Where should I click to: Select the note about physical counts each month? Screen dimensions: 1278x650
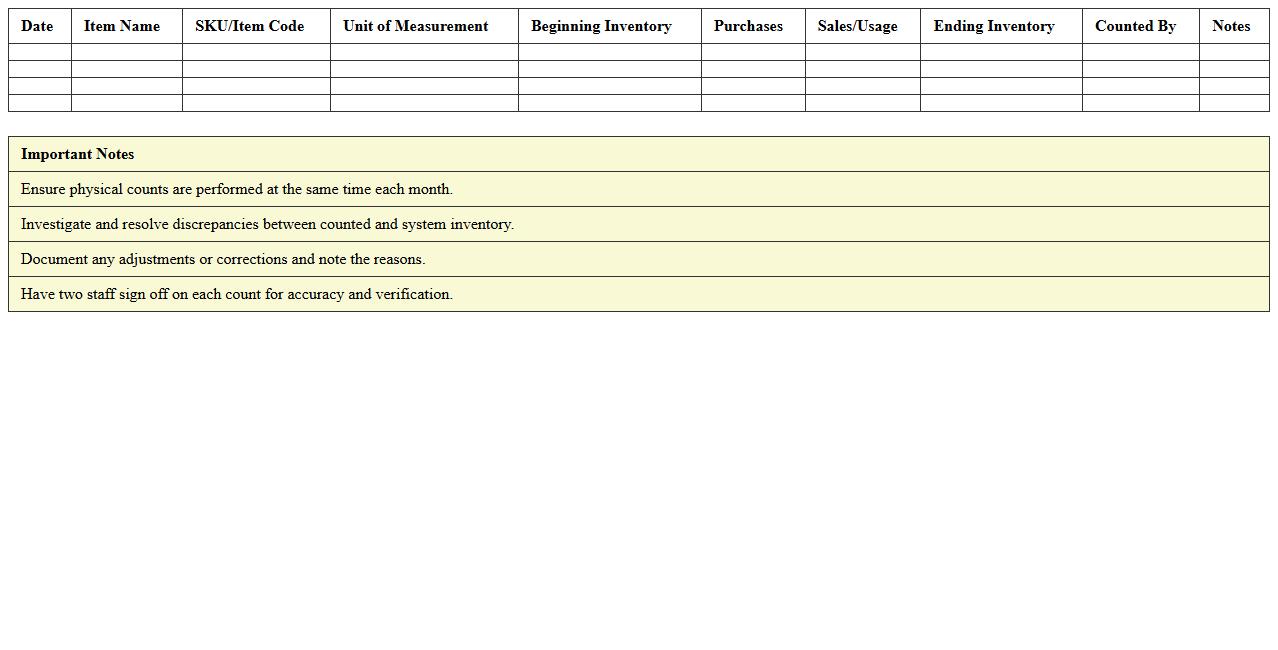[x=237, y=189]
